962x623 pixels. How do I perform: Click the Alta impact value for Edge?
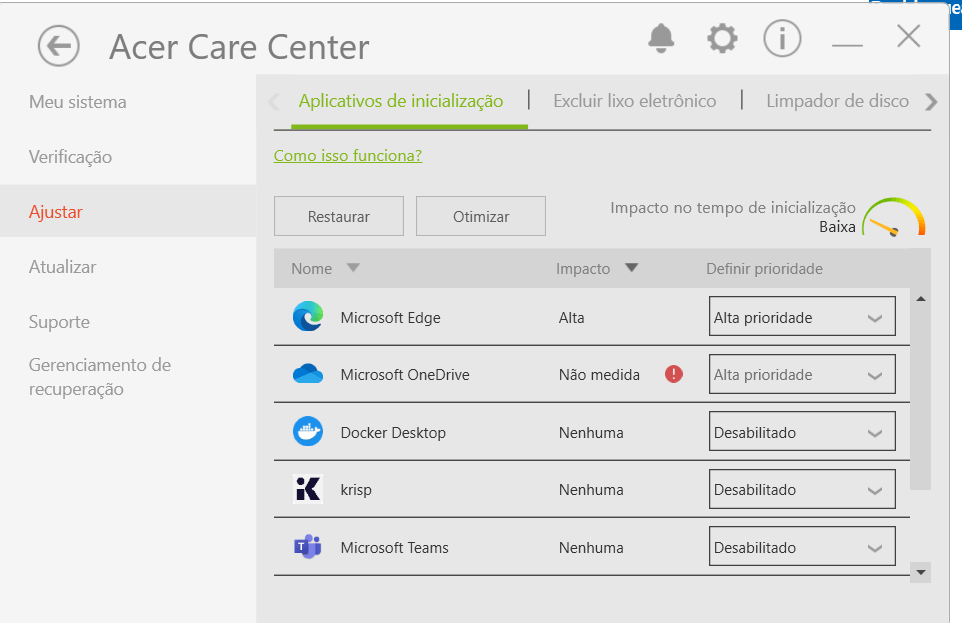[571, 317]
